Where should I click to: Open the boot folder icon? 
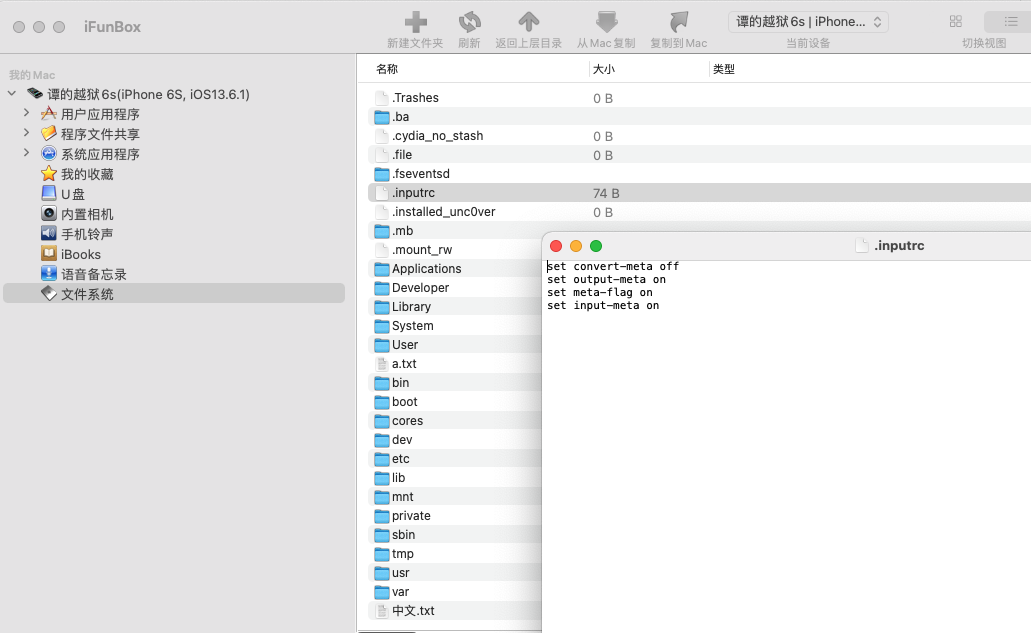[381, 403]
